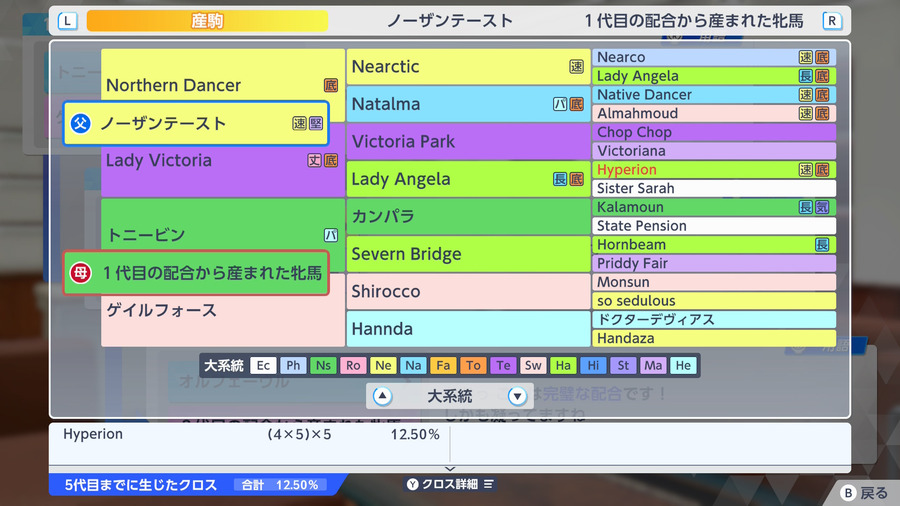Viewport: 900px width, 506px height.
Task: Select the Te lineage swatch
Action: pos(503,365)
